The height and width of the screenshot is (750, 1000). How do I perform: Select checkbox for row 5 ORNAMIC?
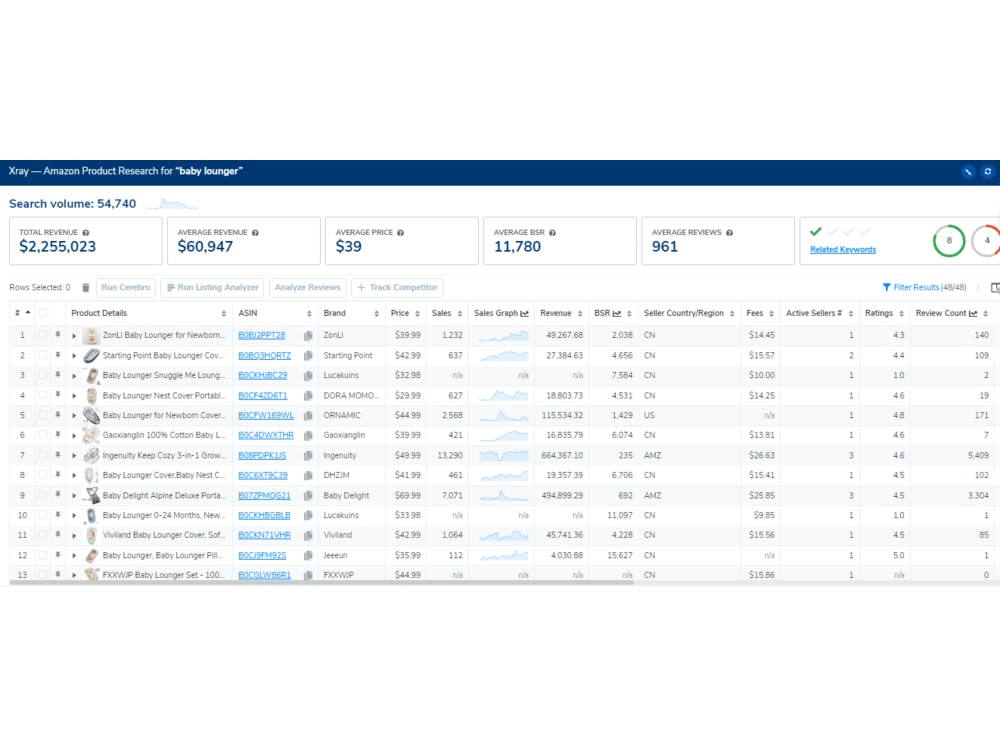click(43, 415)
